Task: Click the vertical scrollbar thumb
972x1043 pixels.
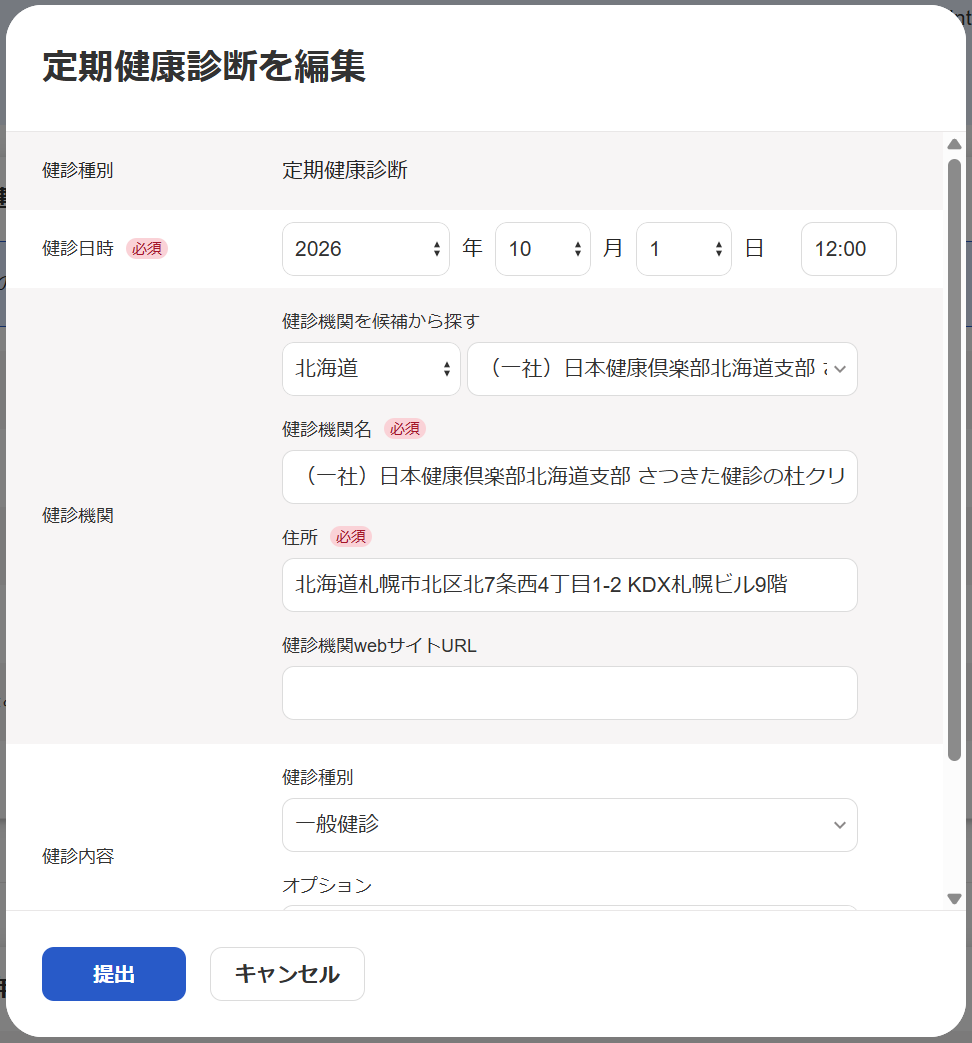Action: [x=954, y=460]
